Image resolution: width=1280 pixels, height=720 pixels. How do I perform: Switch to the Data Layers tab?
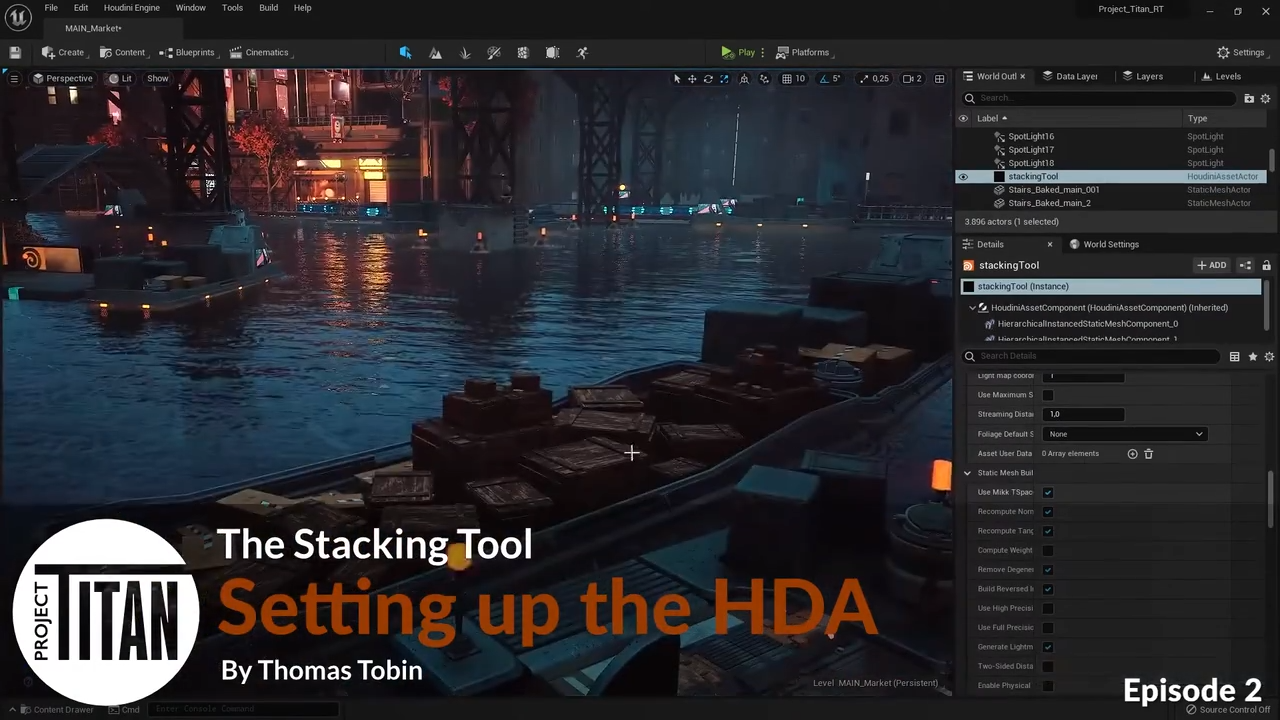pyautogui.click(x=1070, y=76)
